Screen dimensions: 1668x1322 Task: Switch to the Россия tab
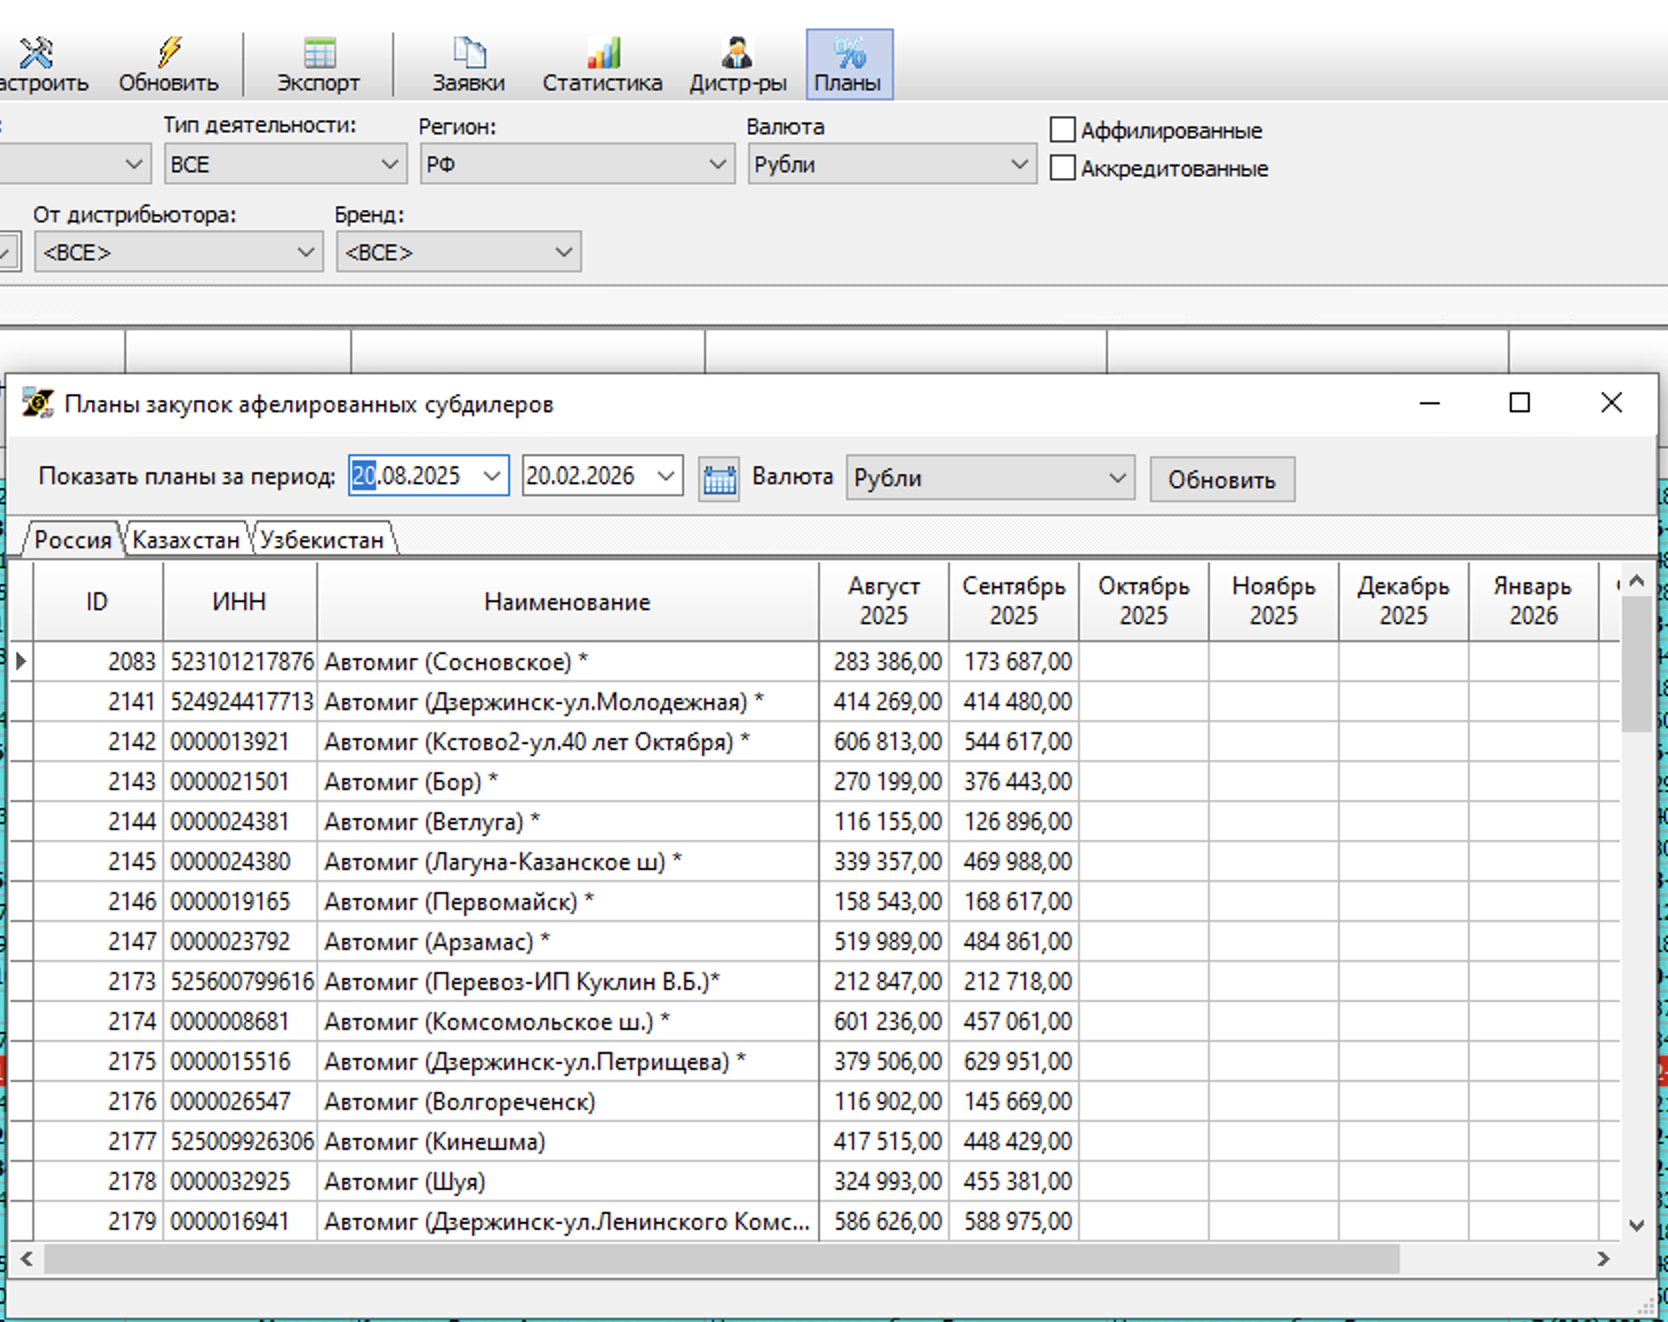[72, 540]
